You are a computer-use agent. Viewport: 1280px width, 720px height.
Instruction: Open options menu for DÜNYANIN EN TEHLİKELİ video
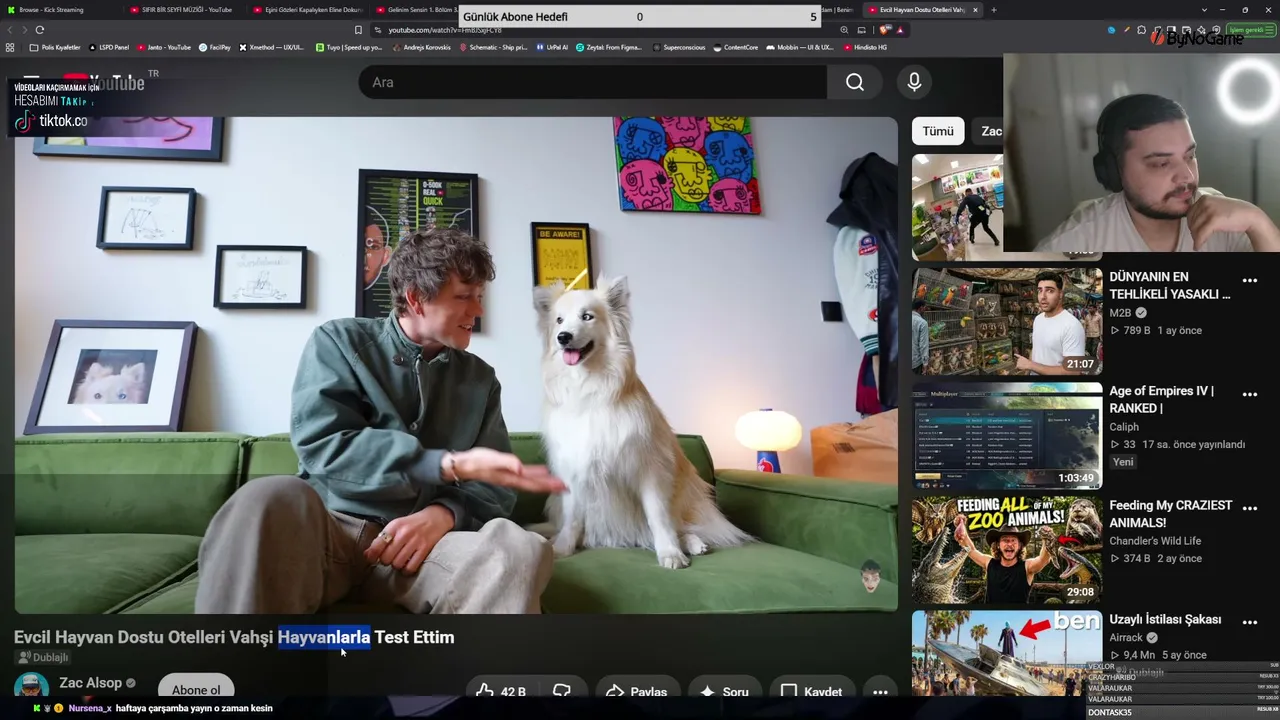[1250, 281]
